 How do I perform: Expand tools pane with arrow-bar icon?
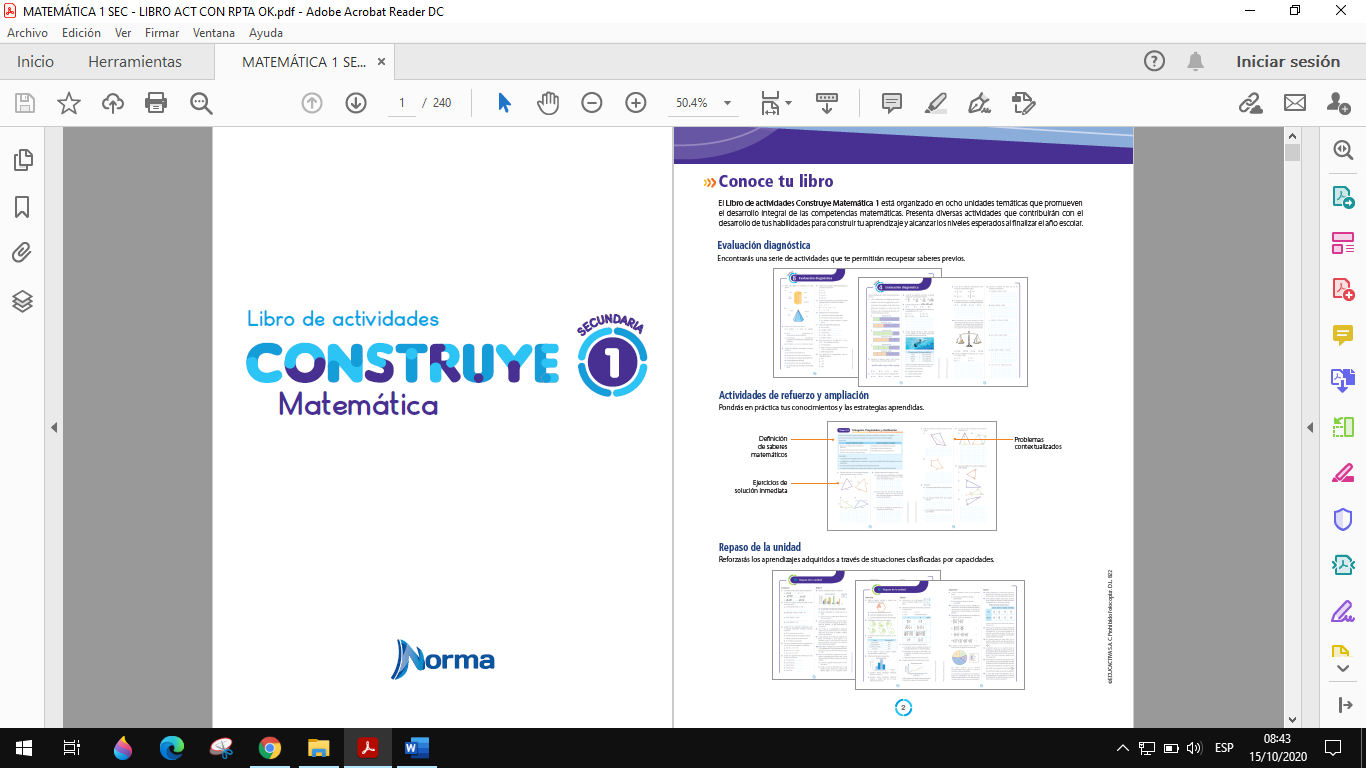[x=1344, y=706]
